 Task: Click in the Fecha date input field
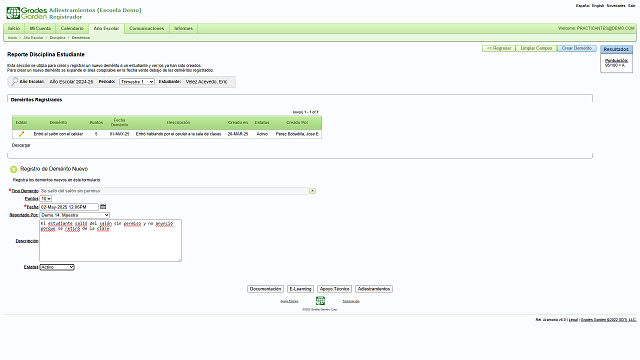pyautogui.click(x=69, y=207)
